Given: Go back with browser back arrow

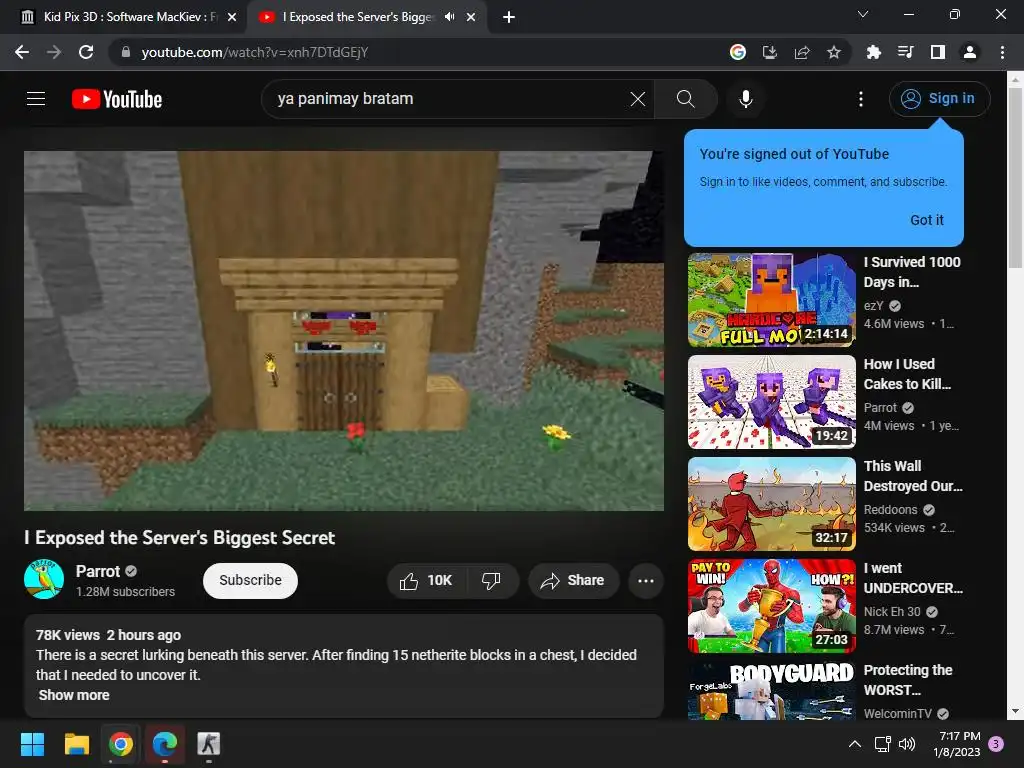Looking at the screenshot, I should point(22,52).
